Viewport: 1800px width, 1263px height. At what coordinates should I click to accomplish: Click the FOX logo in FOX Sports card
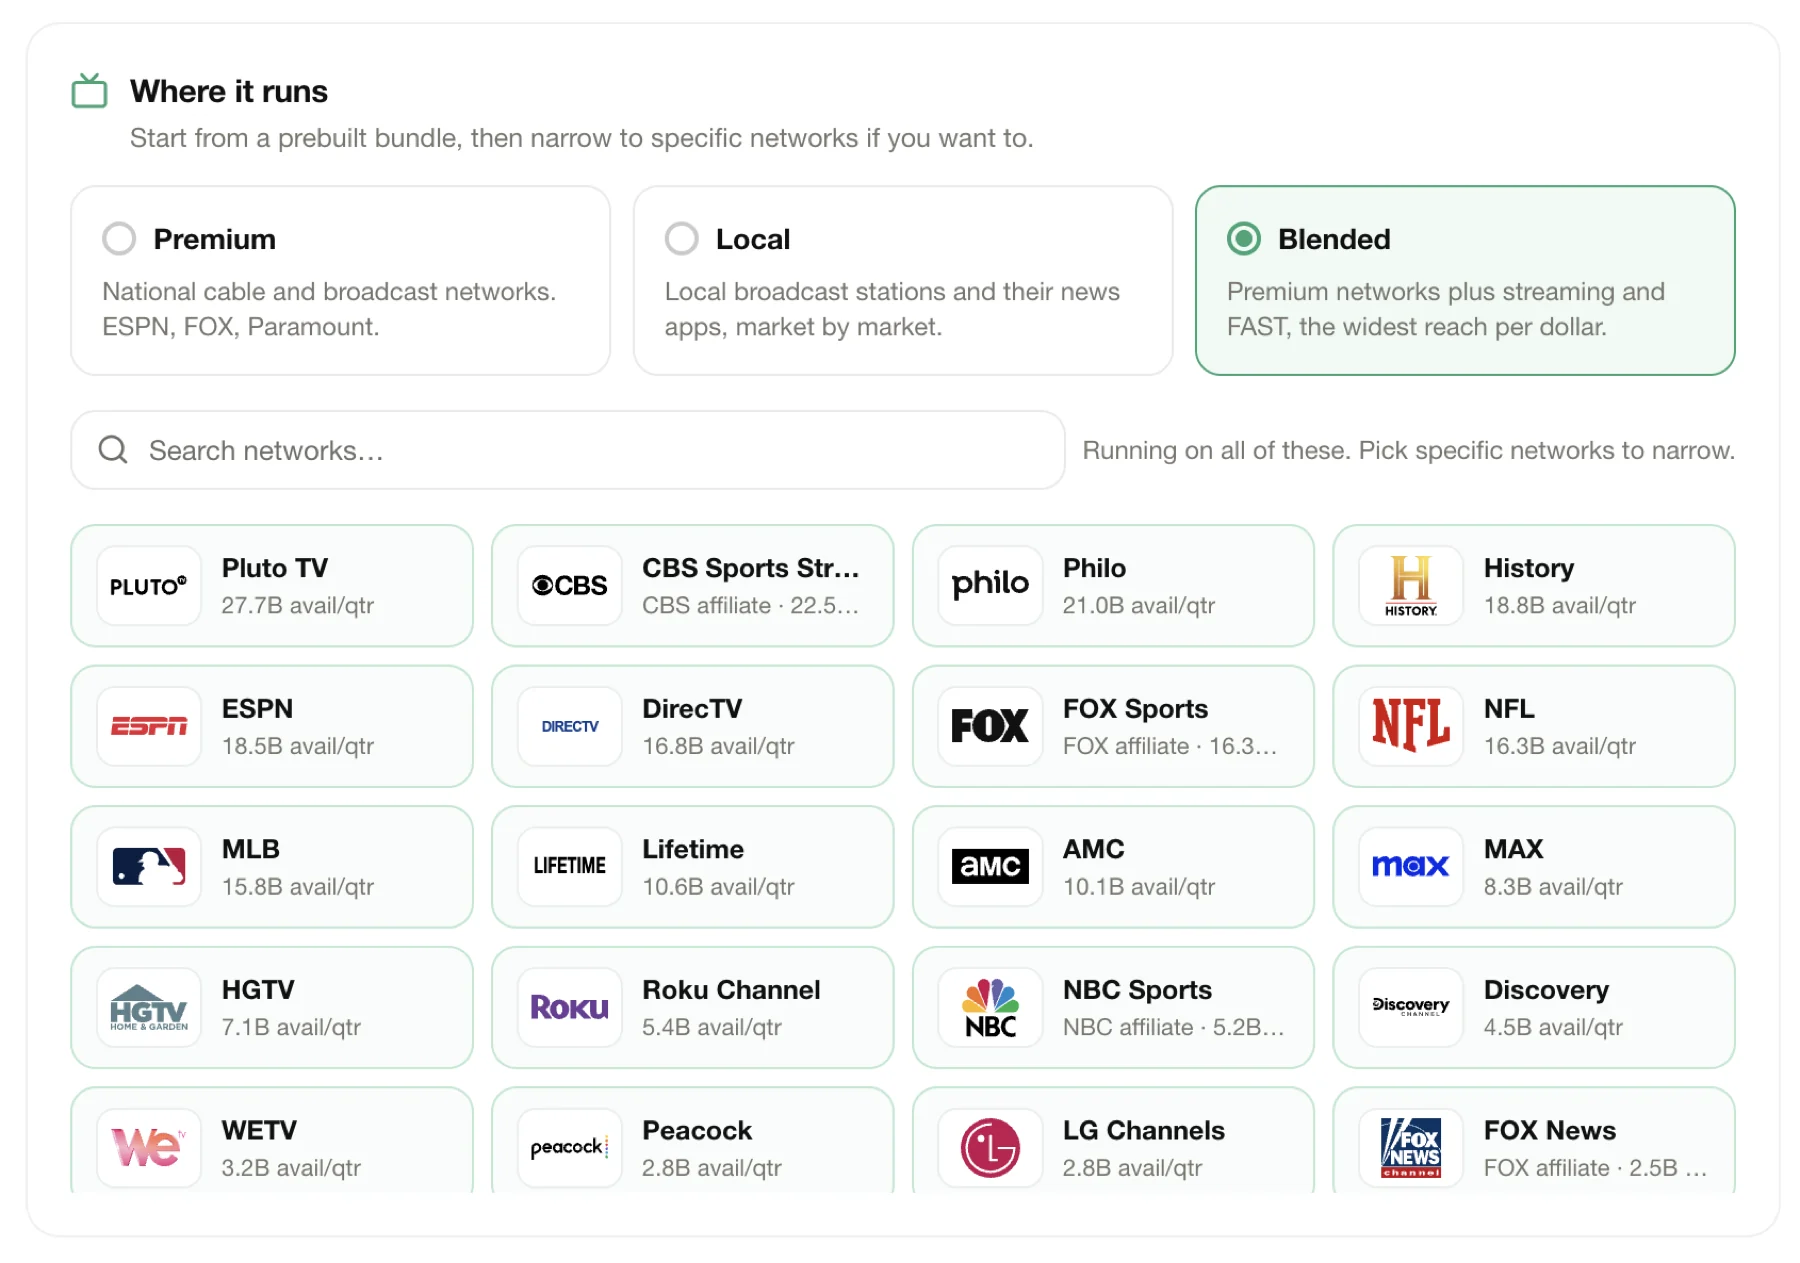(x=990, y=726)
